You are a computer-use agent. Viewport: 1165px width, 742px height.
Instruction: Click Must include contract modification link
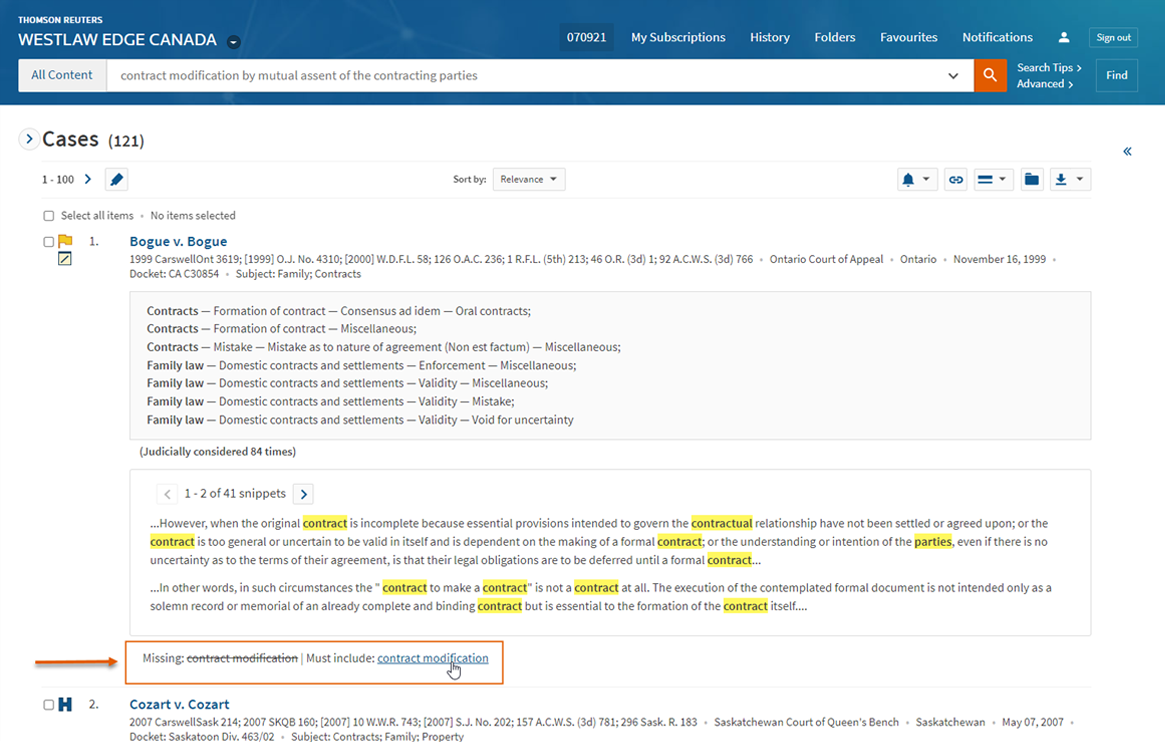coord(432,658)
